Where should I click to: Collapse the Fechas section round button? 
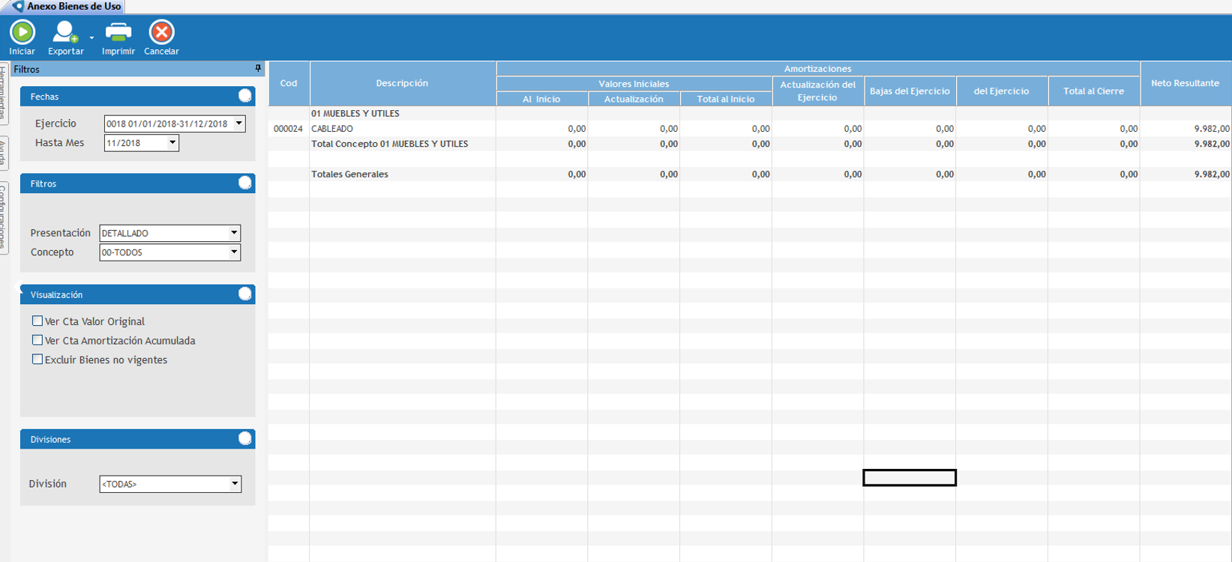coord(245,96)
